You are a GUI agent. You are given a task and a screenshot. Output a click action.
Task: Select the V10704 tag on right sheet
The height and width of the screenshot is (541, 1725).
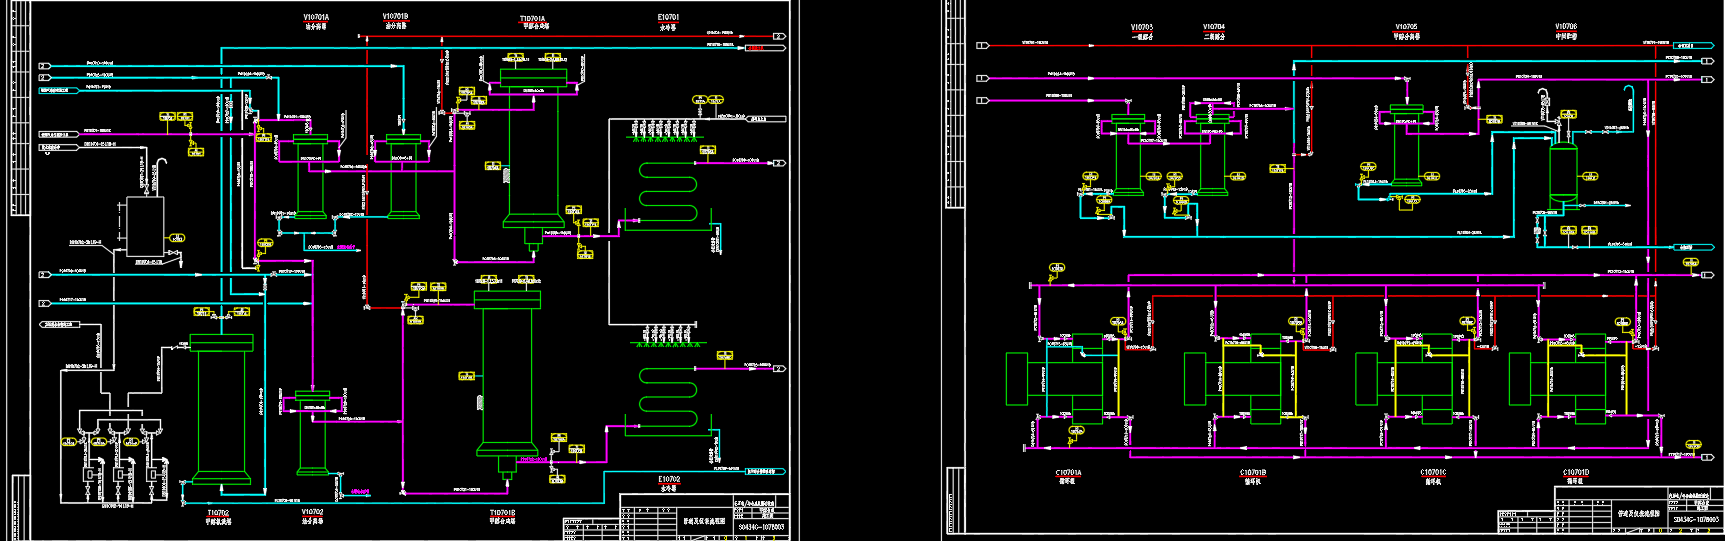tap(1214, 28)
